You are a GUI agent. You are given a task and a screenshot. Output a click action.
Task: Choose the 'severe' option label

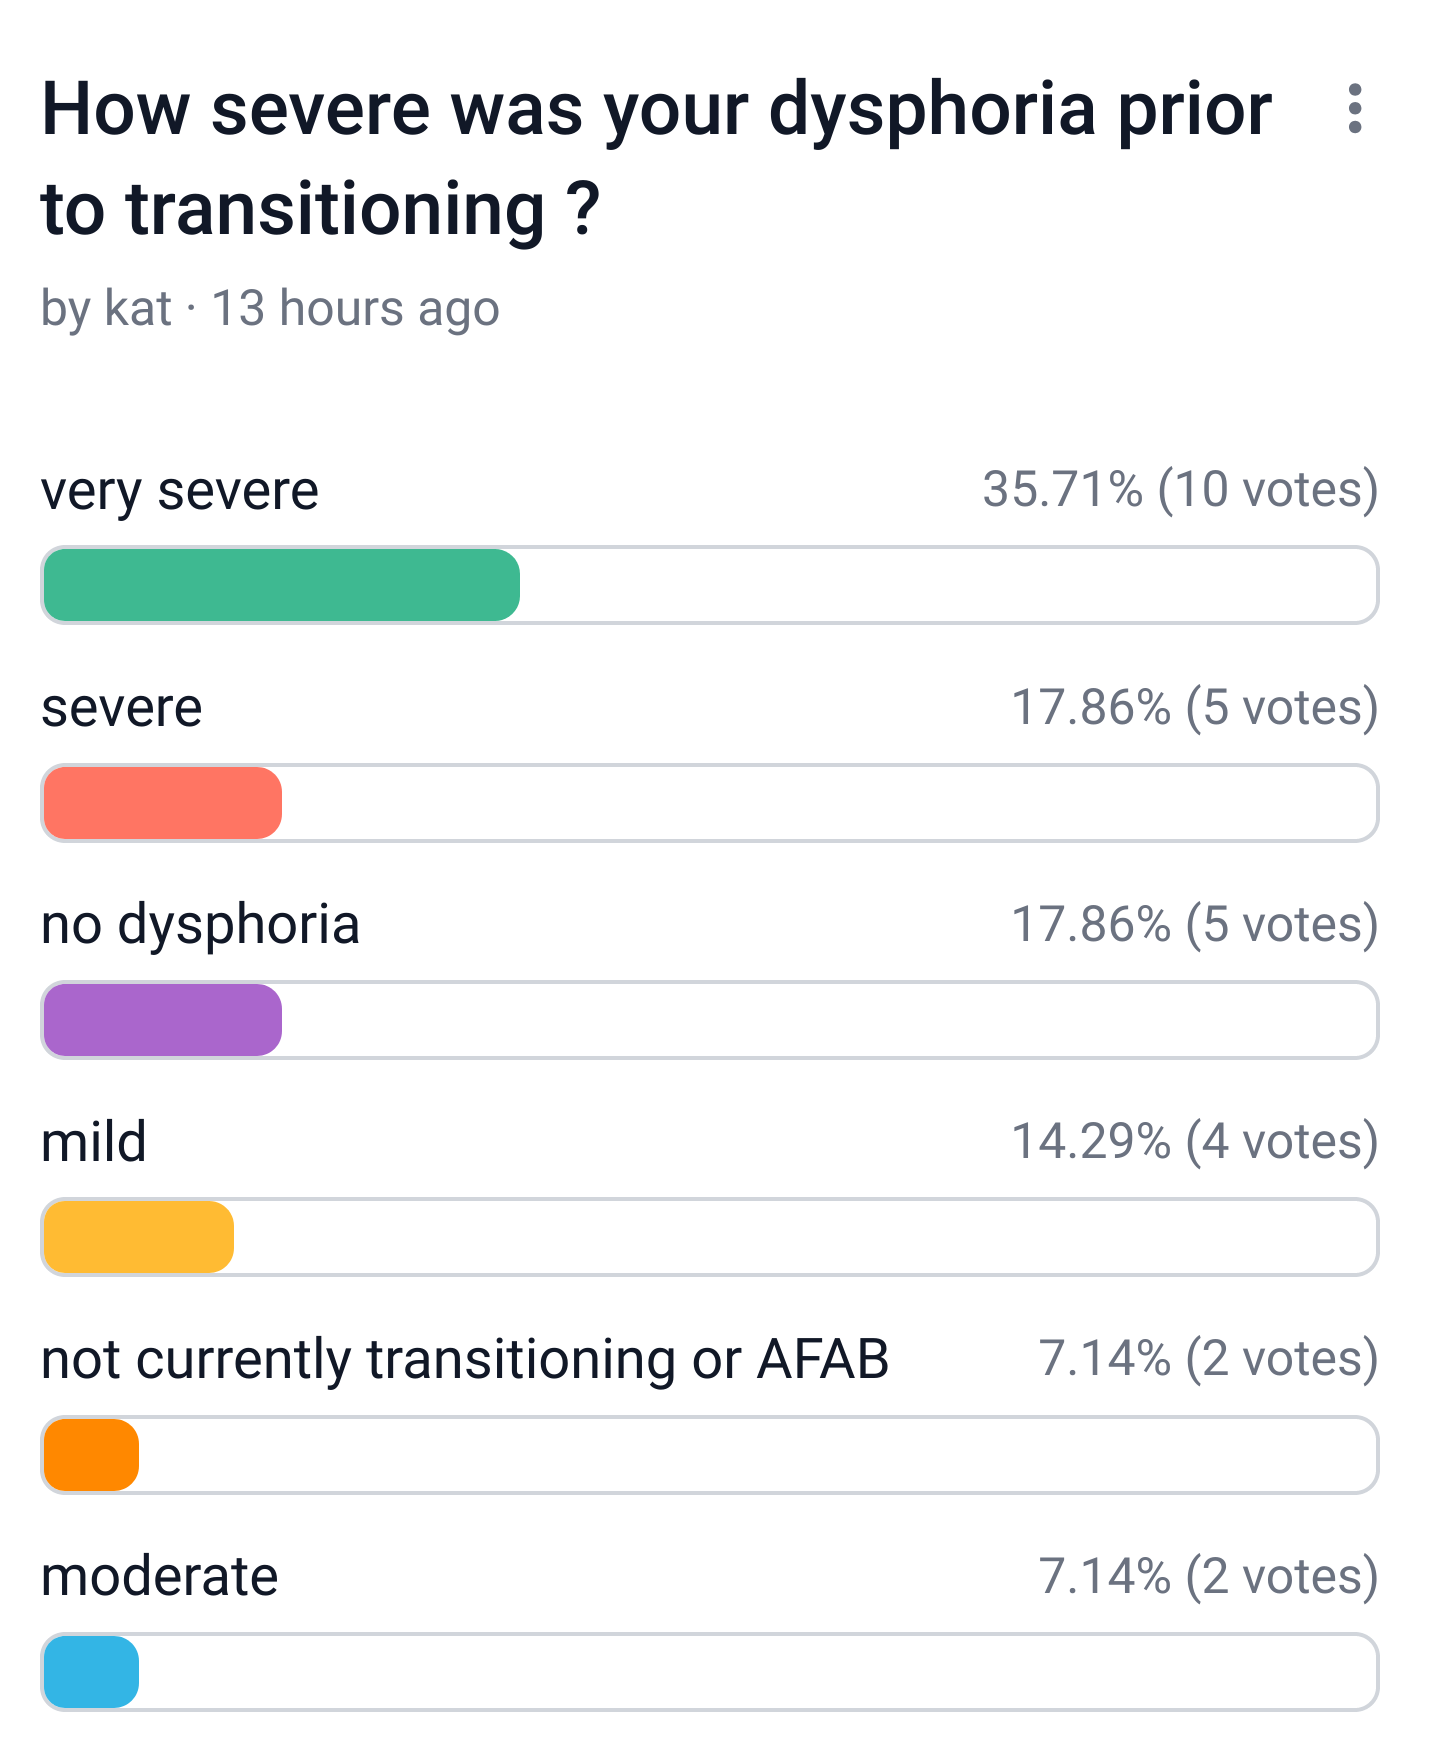(x=122, y=708)
